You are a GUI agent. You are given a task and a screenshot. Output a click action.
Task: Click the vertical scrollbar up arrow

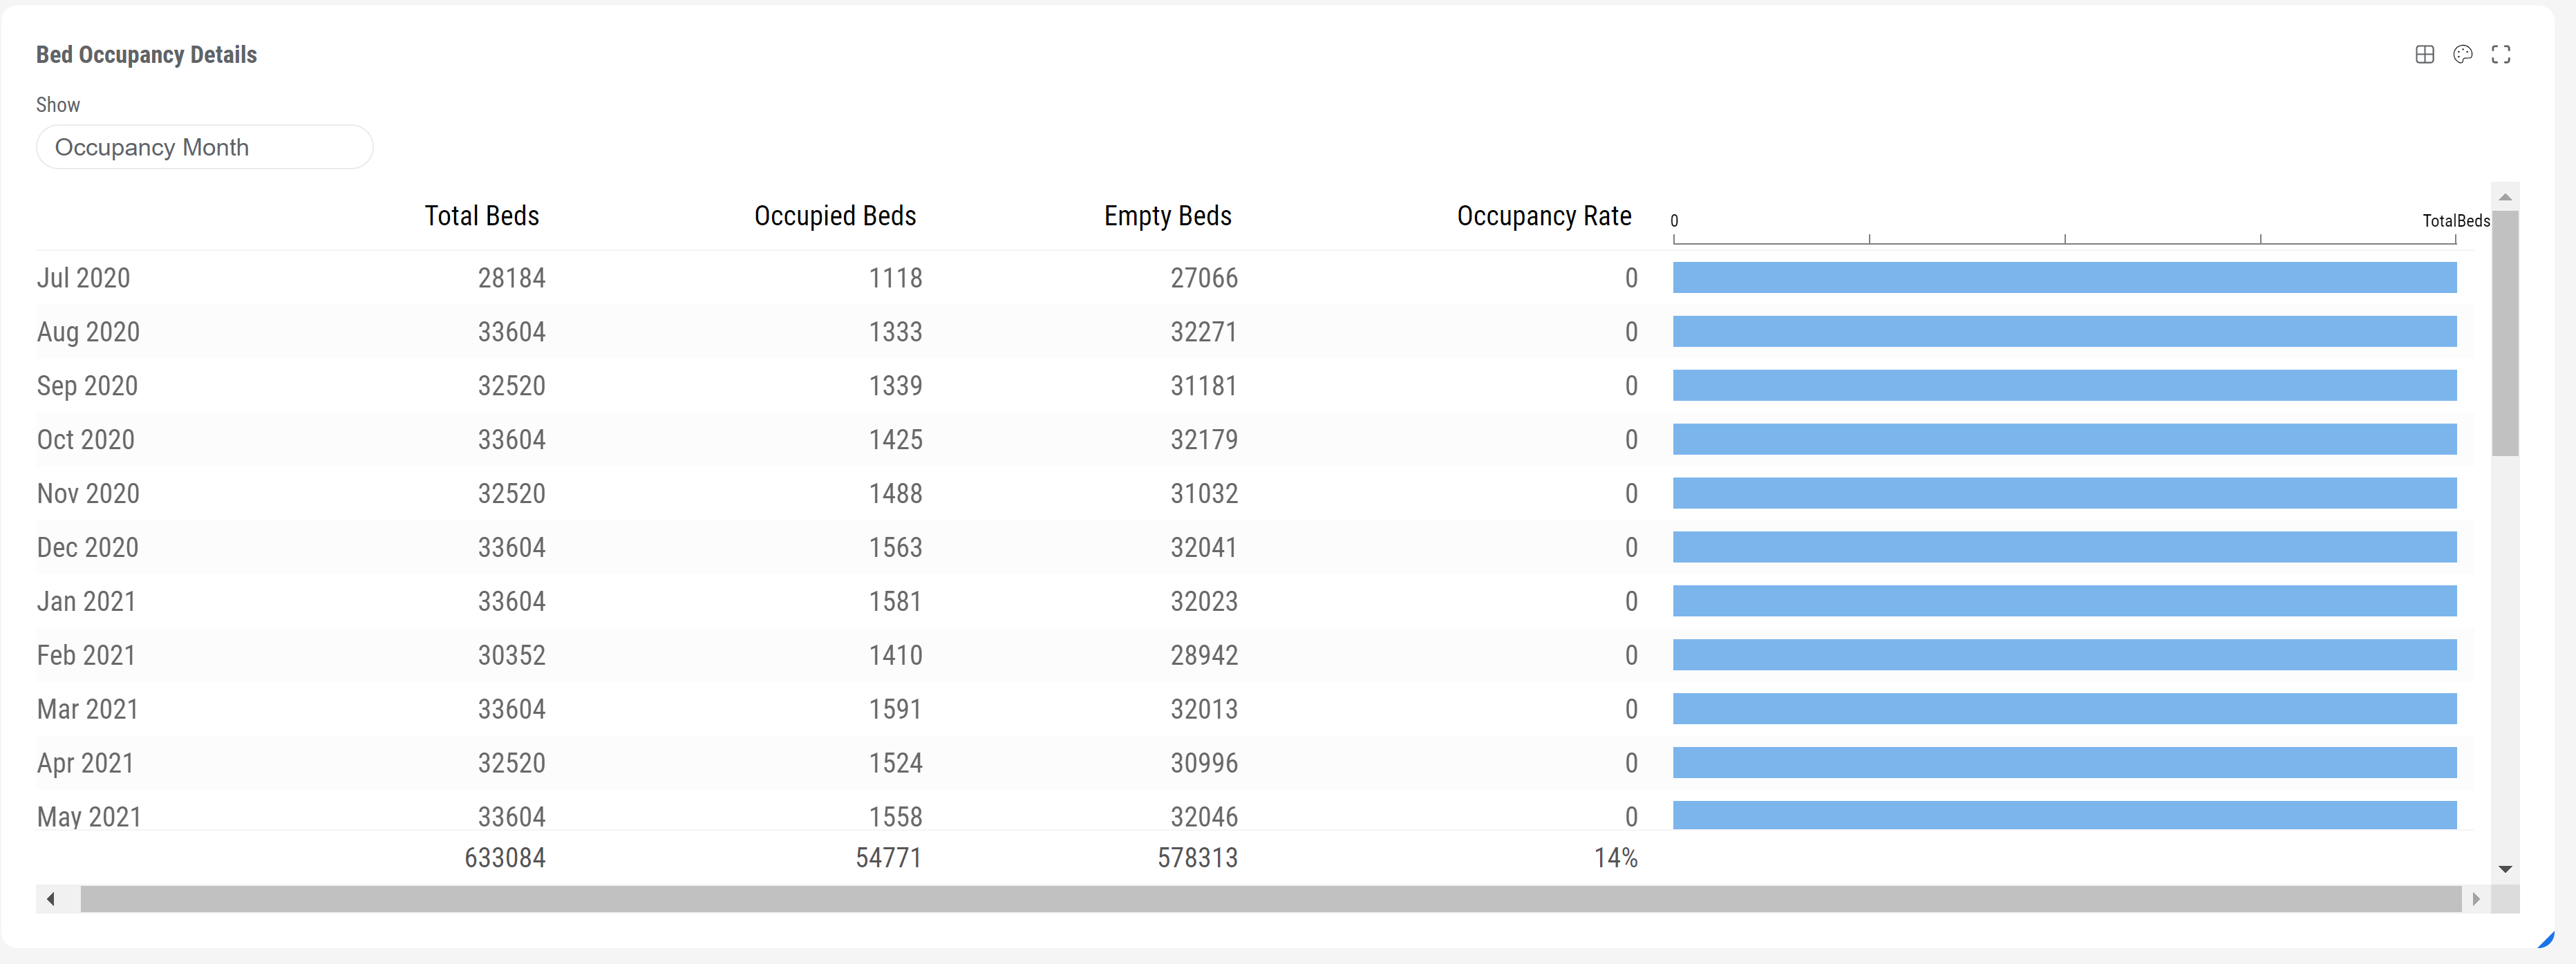(2505, 196)
